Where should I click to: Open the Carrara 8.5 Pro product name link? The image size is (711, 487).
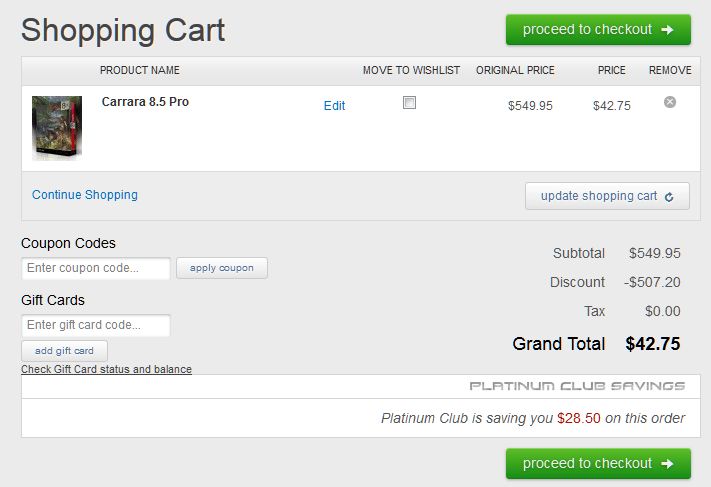[145, 102]
